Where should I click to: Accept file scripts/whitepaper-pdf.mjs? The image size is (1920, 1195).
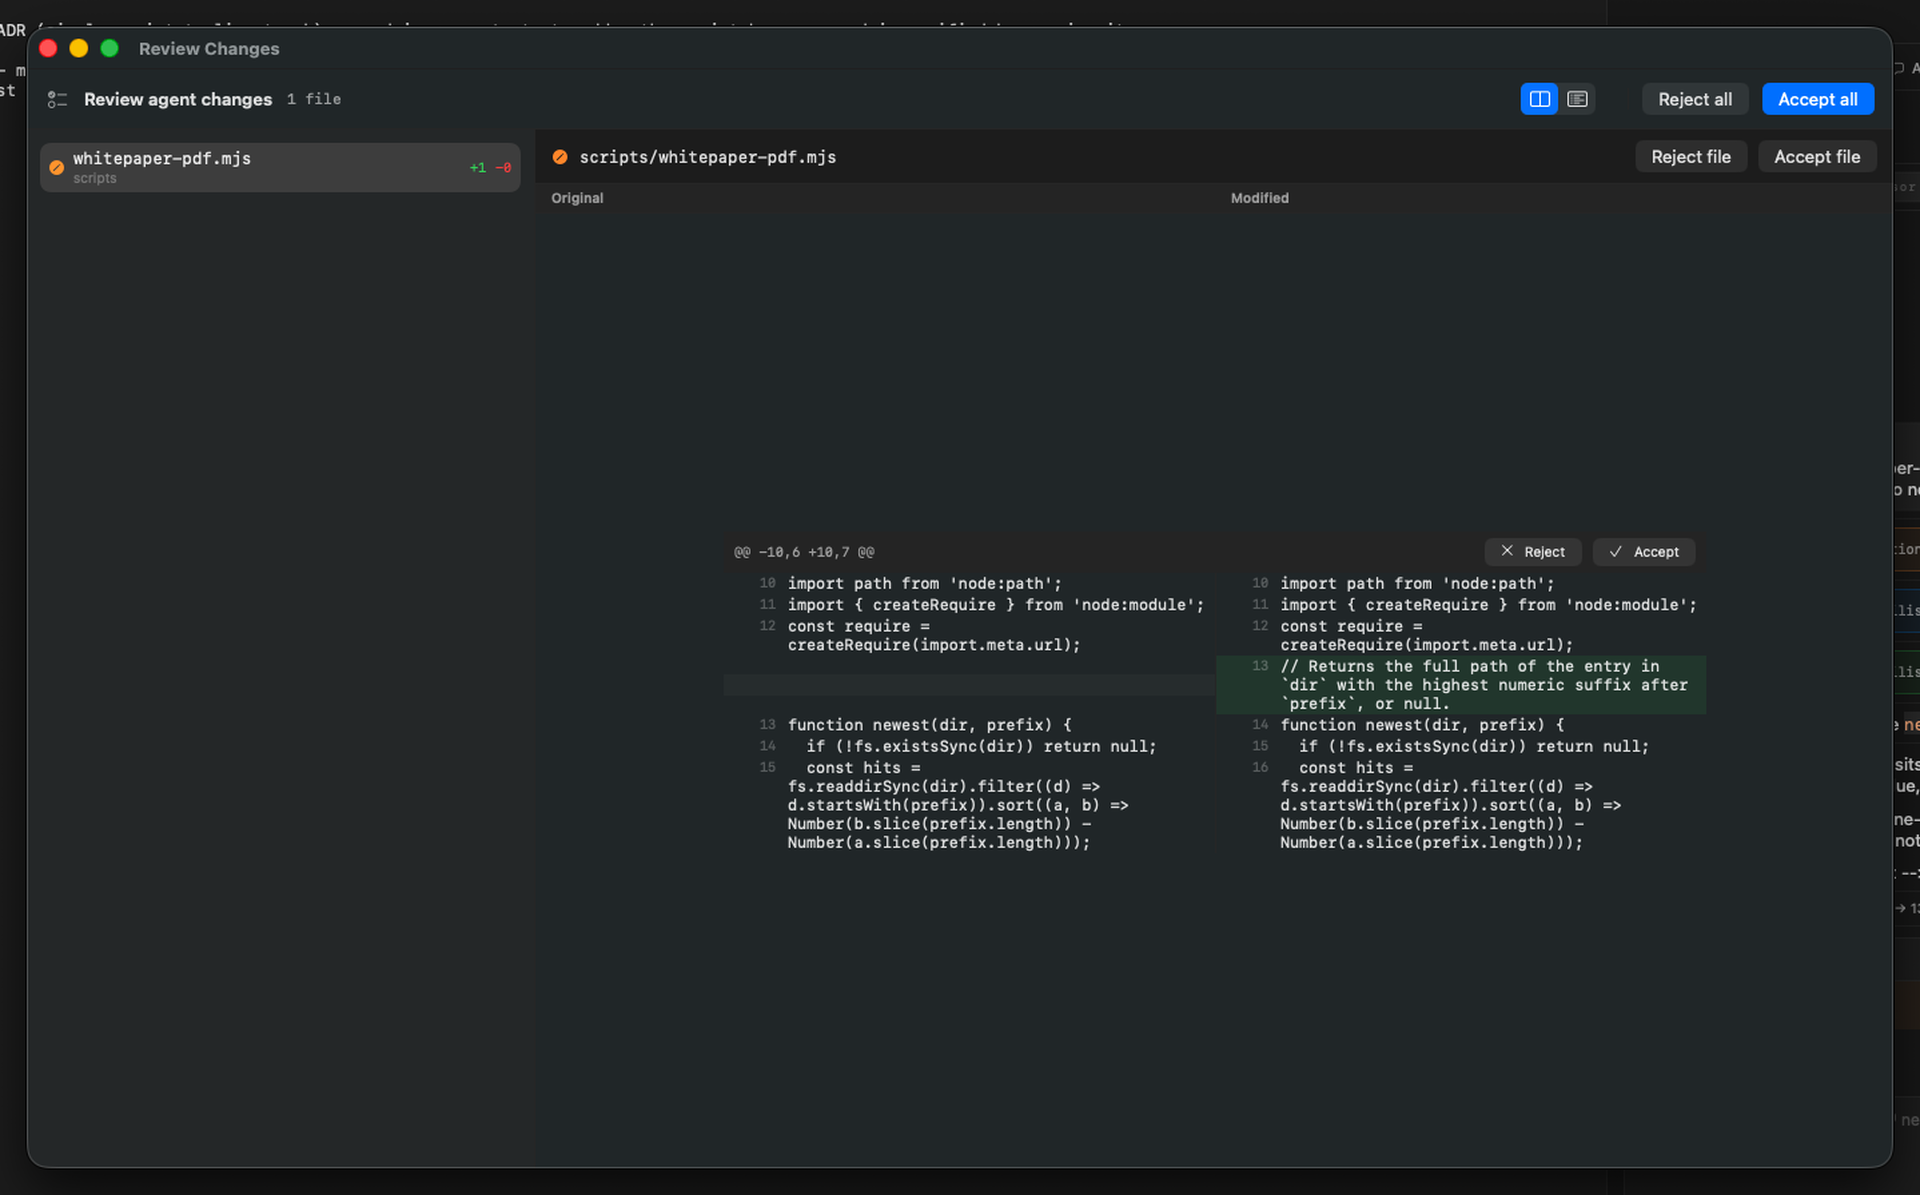(x=1816, y=157)
